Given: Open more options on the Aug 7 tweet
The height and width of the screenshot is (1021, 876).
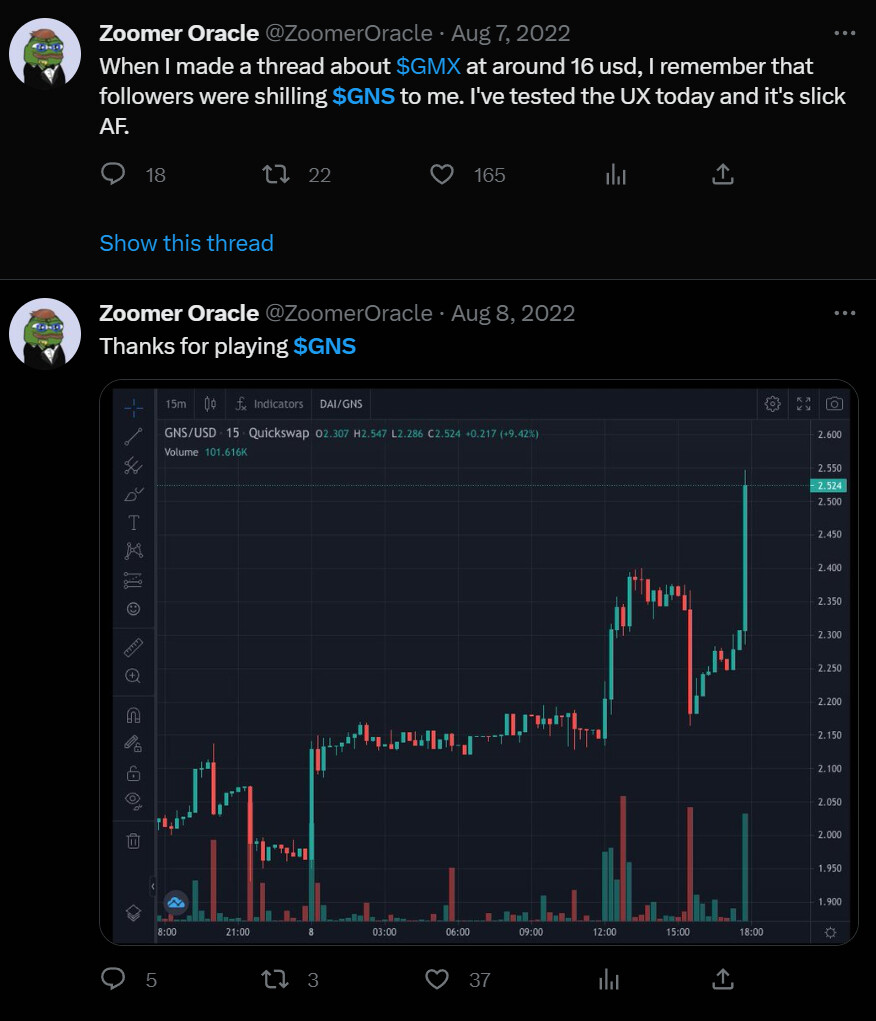Looking at the screenshot, I should [x=845, y=33].
